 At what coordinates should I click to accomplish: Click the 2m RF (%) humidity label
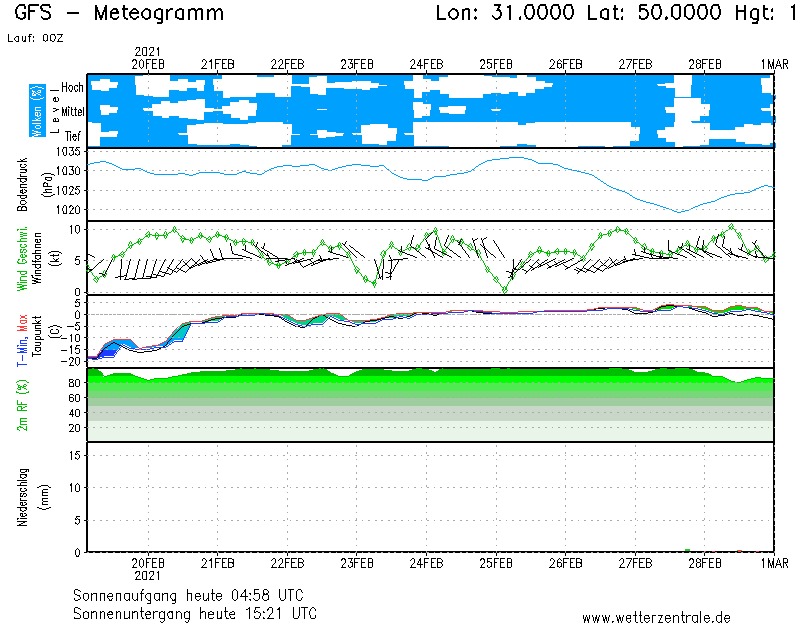point(22,404)
